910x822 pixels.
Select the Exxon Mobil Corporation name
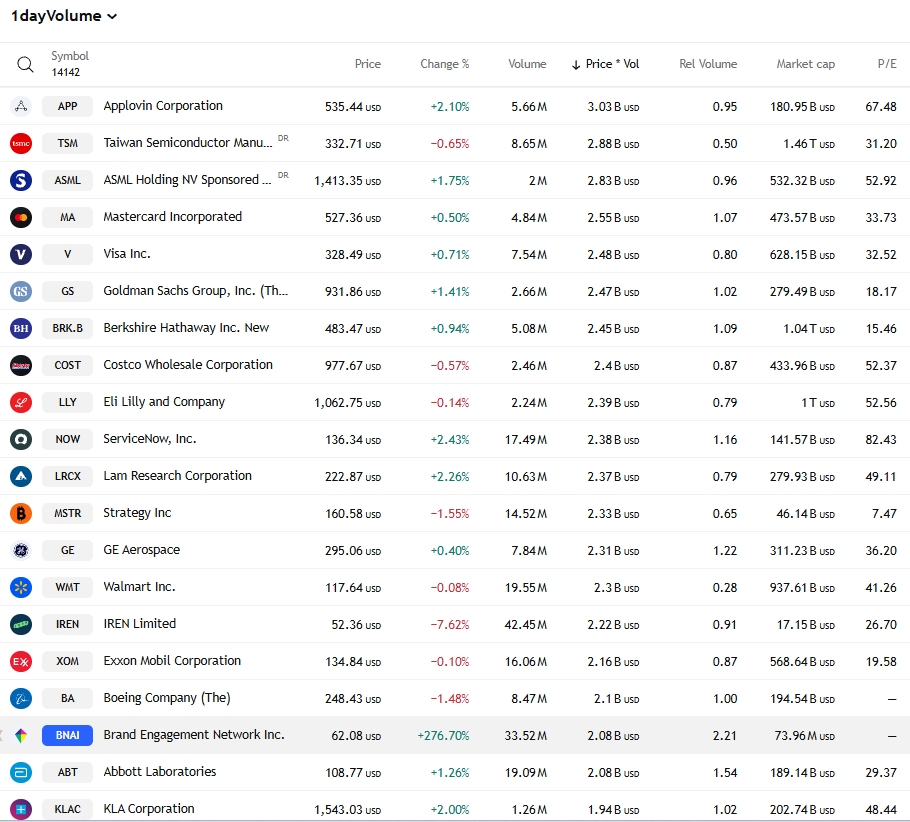[172, 661]
